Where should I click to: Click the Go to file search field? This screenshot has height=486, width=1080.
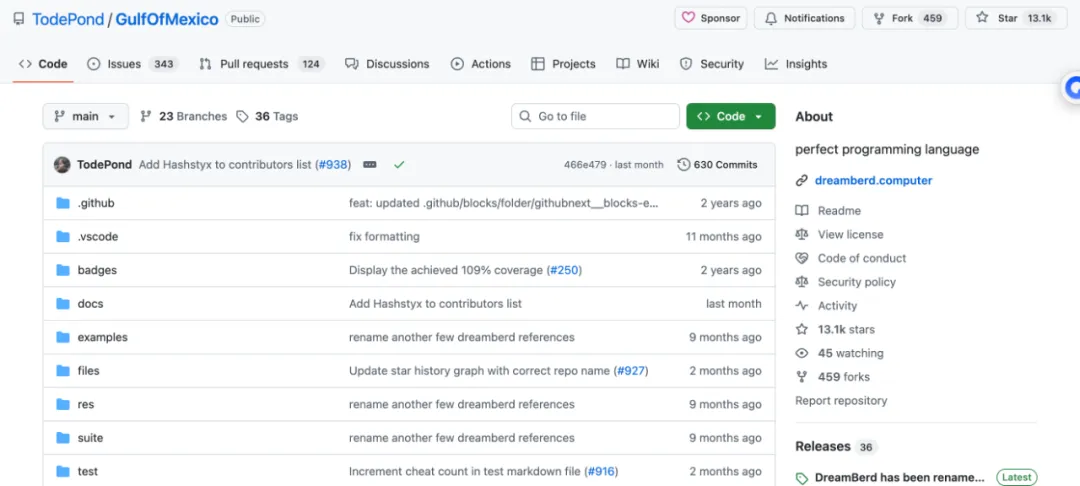click(x=595, y=116)
